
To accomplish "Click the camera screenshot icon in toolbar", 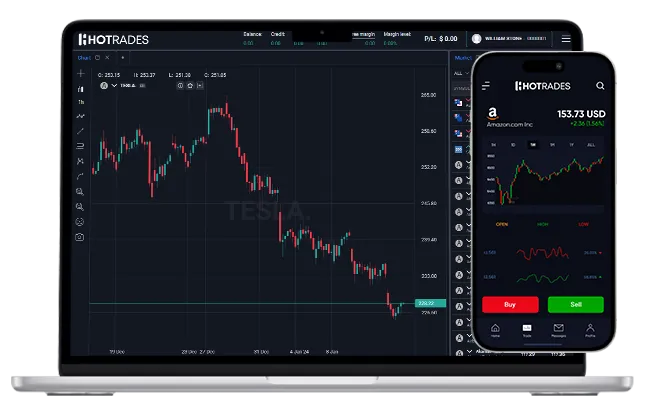I will pyautogui.click(x=80, y=236).
